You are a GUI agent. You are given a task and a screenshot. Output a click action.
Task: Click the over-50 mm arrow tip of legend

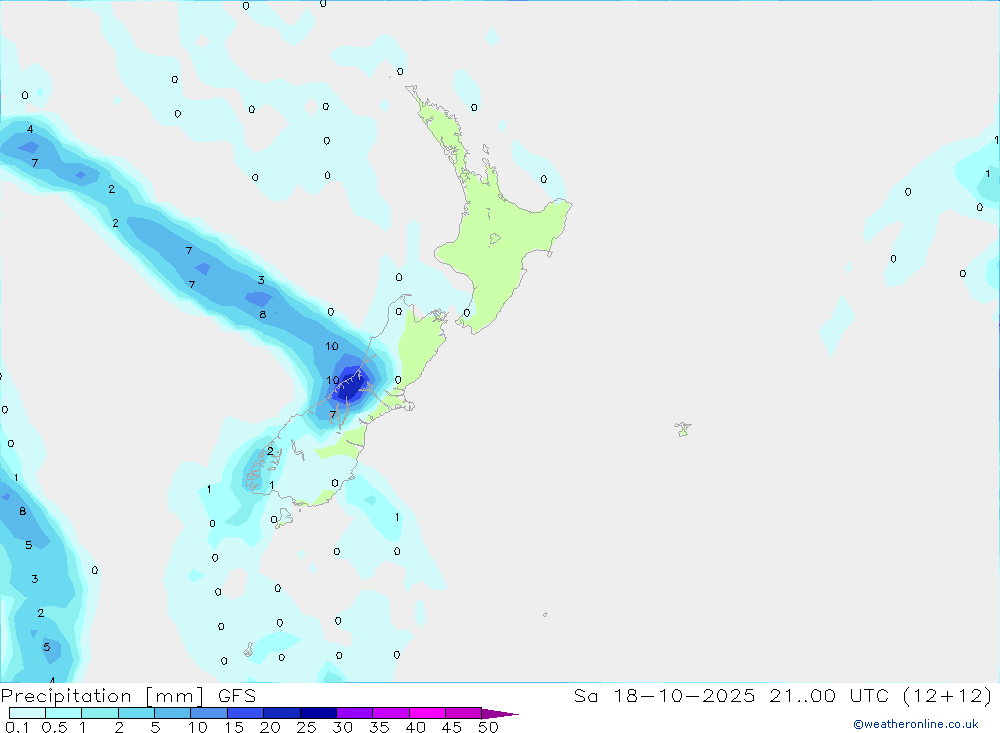[x=500, y=714]
